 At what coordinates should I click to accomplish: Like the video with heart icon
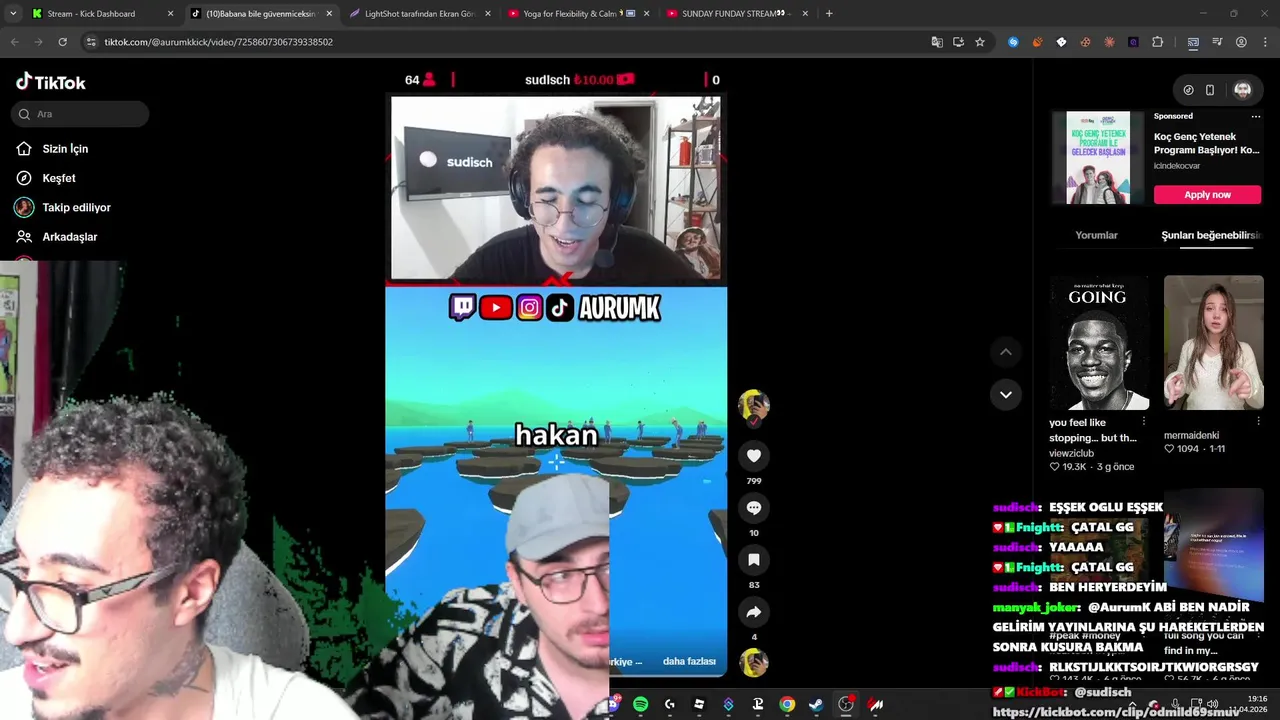point(754,456)
